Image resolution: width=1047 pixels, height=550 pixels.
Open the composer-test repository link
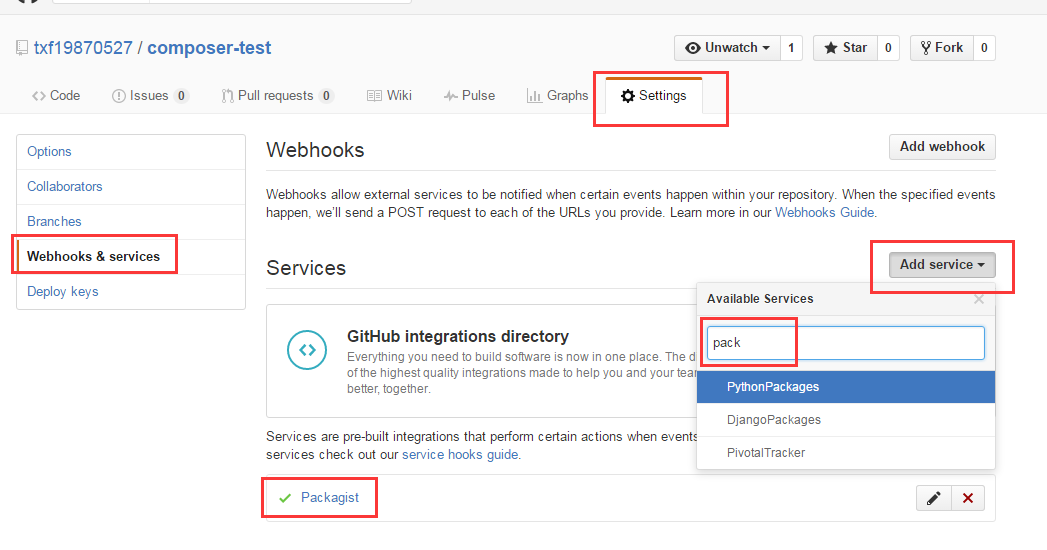209,48
